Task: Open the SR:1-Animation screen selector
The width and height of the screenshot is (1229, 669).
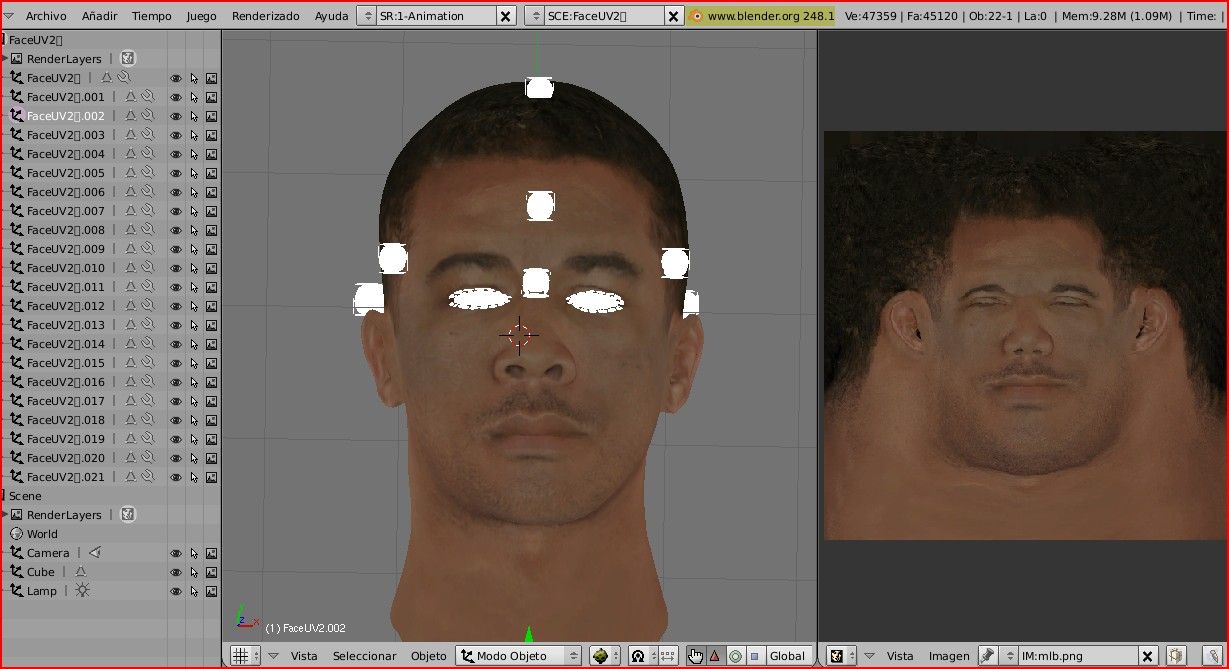Action: click(x=428, y=16)
